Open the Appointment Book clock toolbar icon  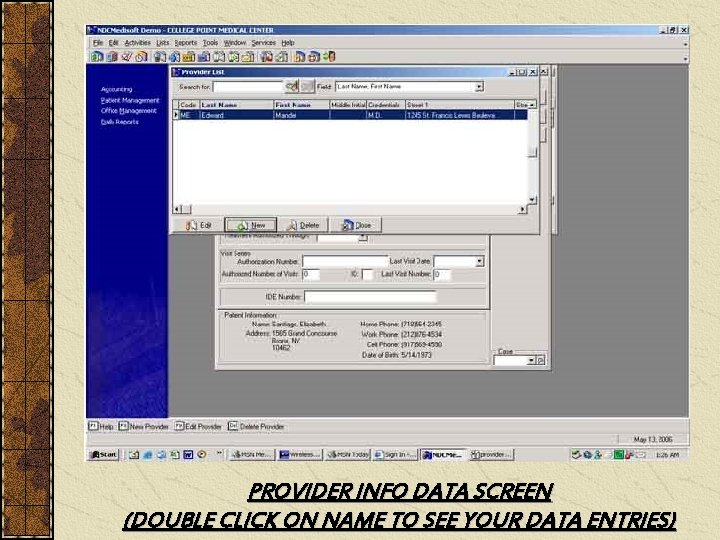coord(141,56)
